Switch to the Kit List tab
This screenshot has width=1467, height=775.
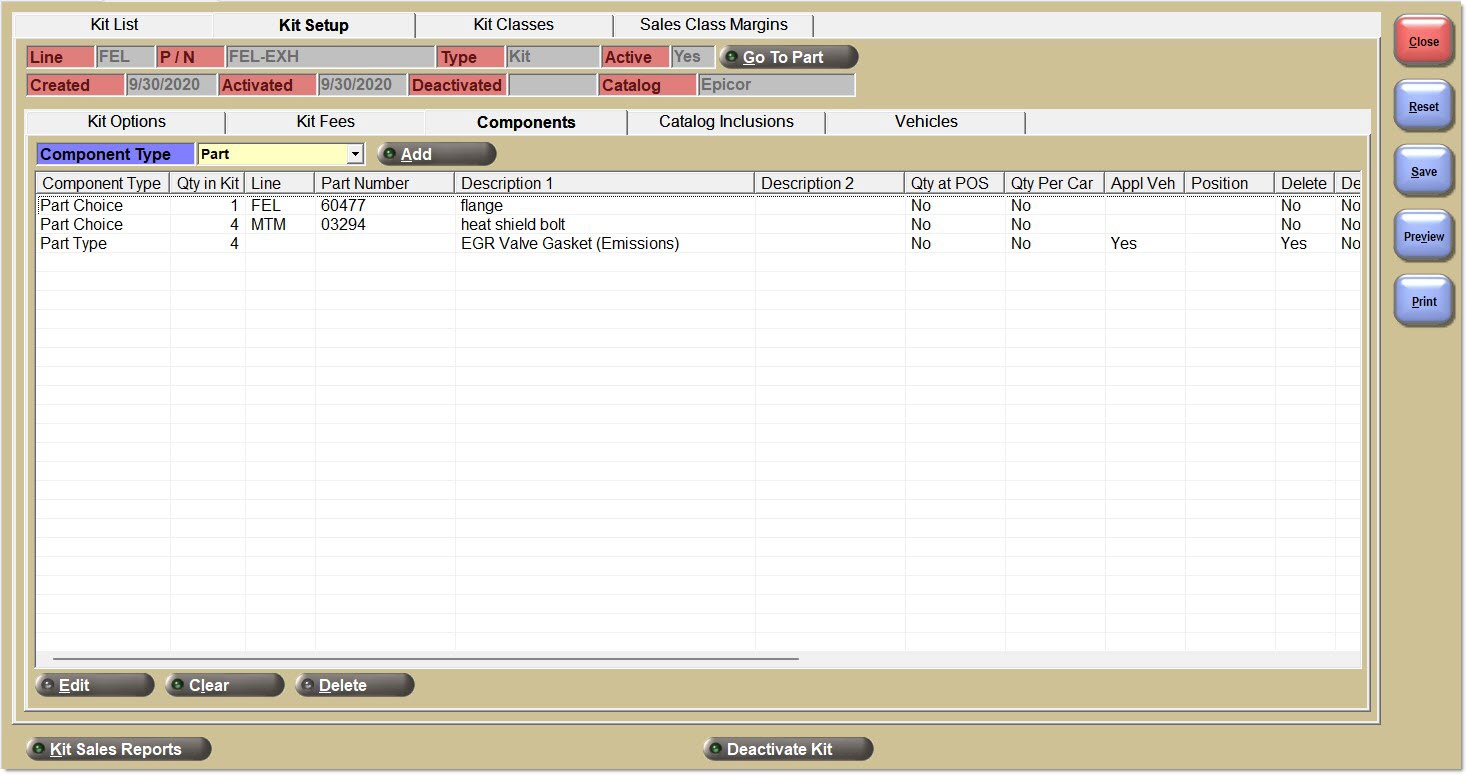point(114,24)
